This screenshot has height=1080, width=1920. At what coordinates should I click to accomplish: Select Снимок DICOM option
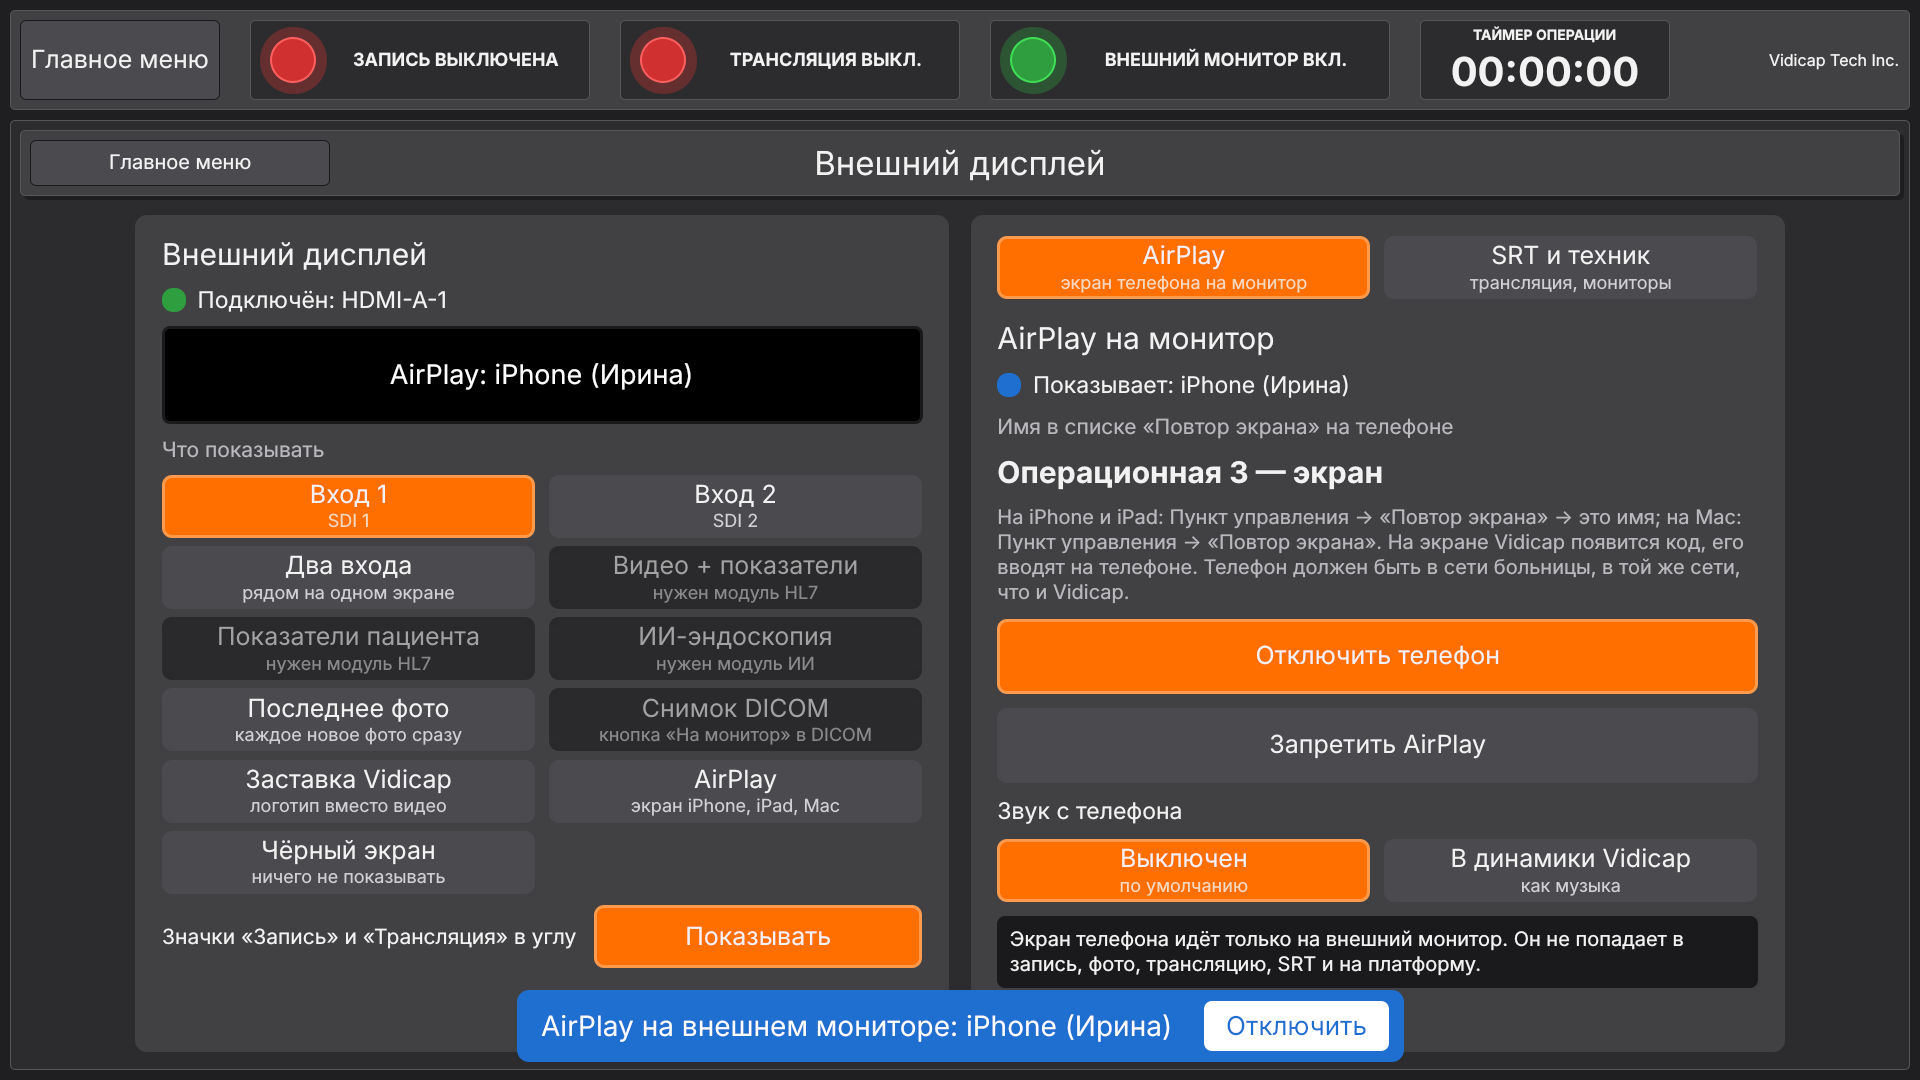click(x=735, y=720)
